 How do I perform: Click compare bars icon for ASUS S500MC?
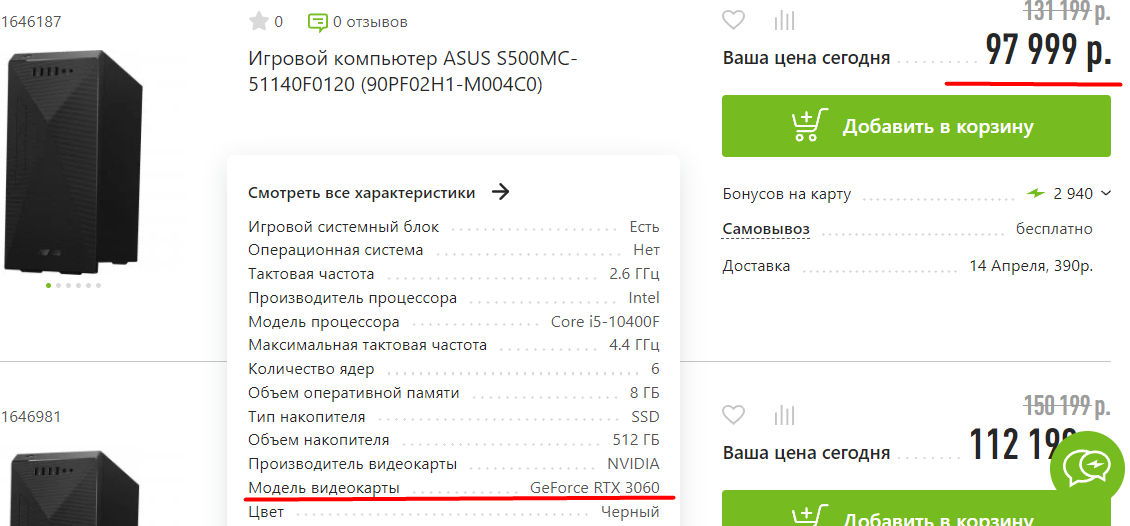tap(785, 20)
